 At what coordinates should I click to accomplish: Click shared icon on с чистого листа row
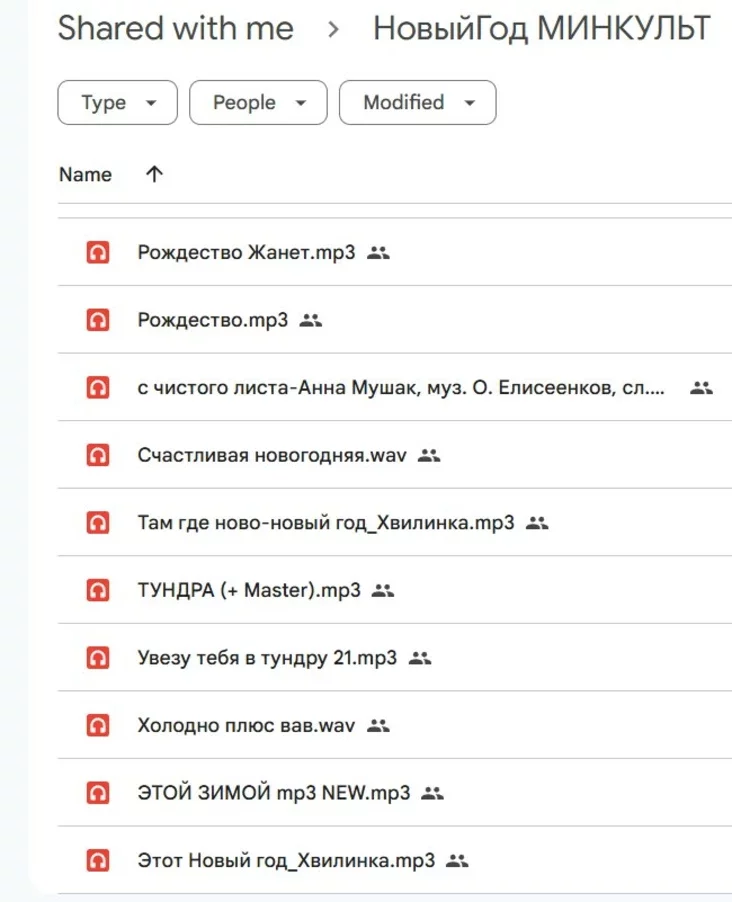coord(701,388)
